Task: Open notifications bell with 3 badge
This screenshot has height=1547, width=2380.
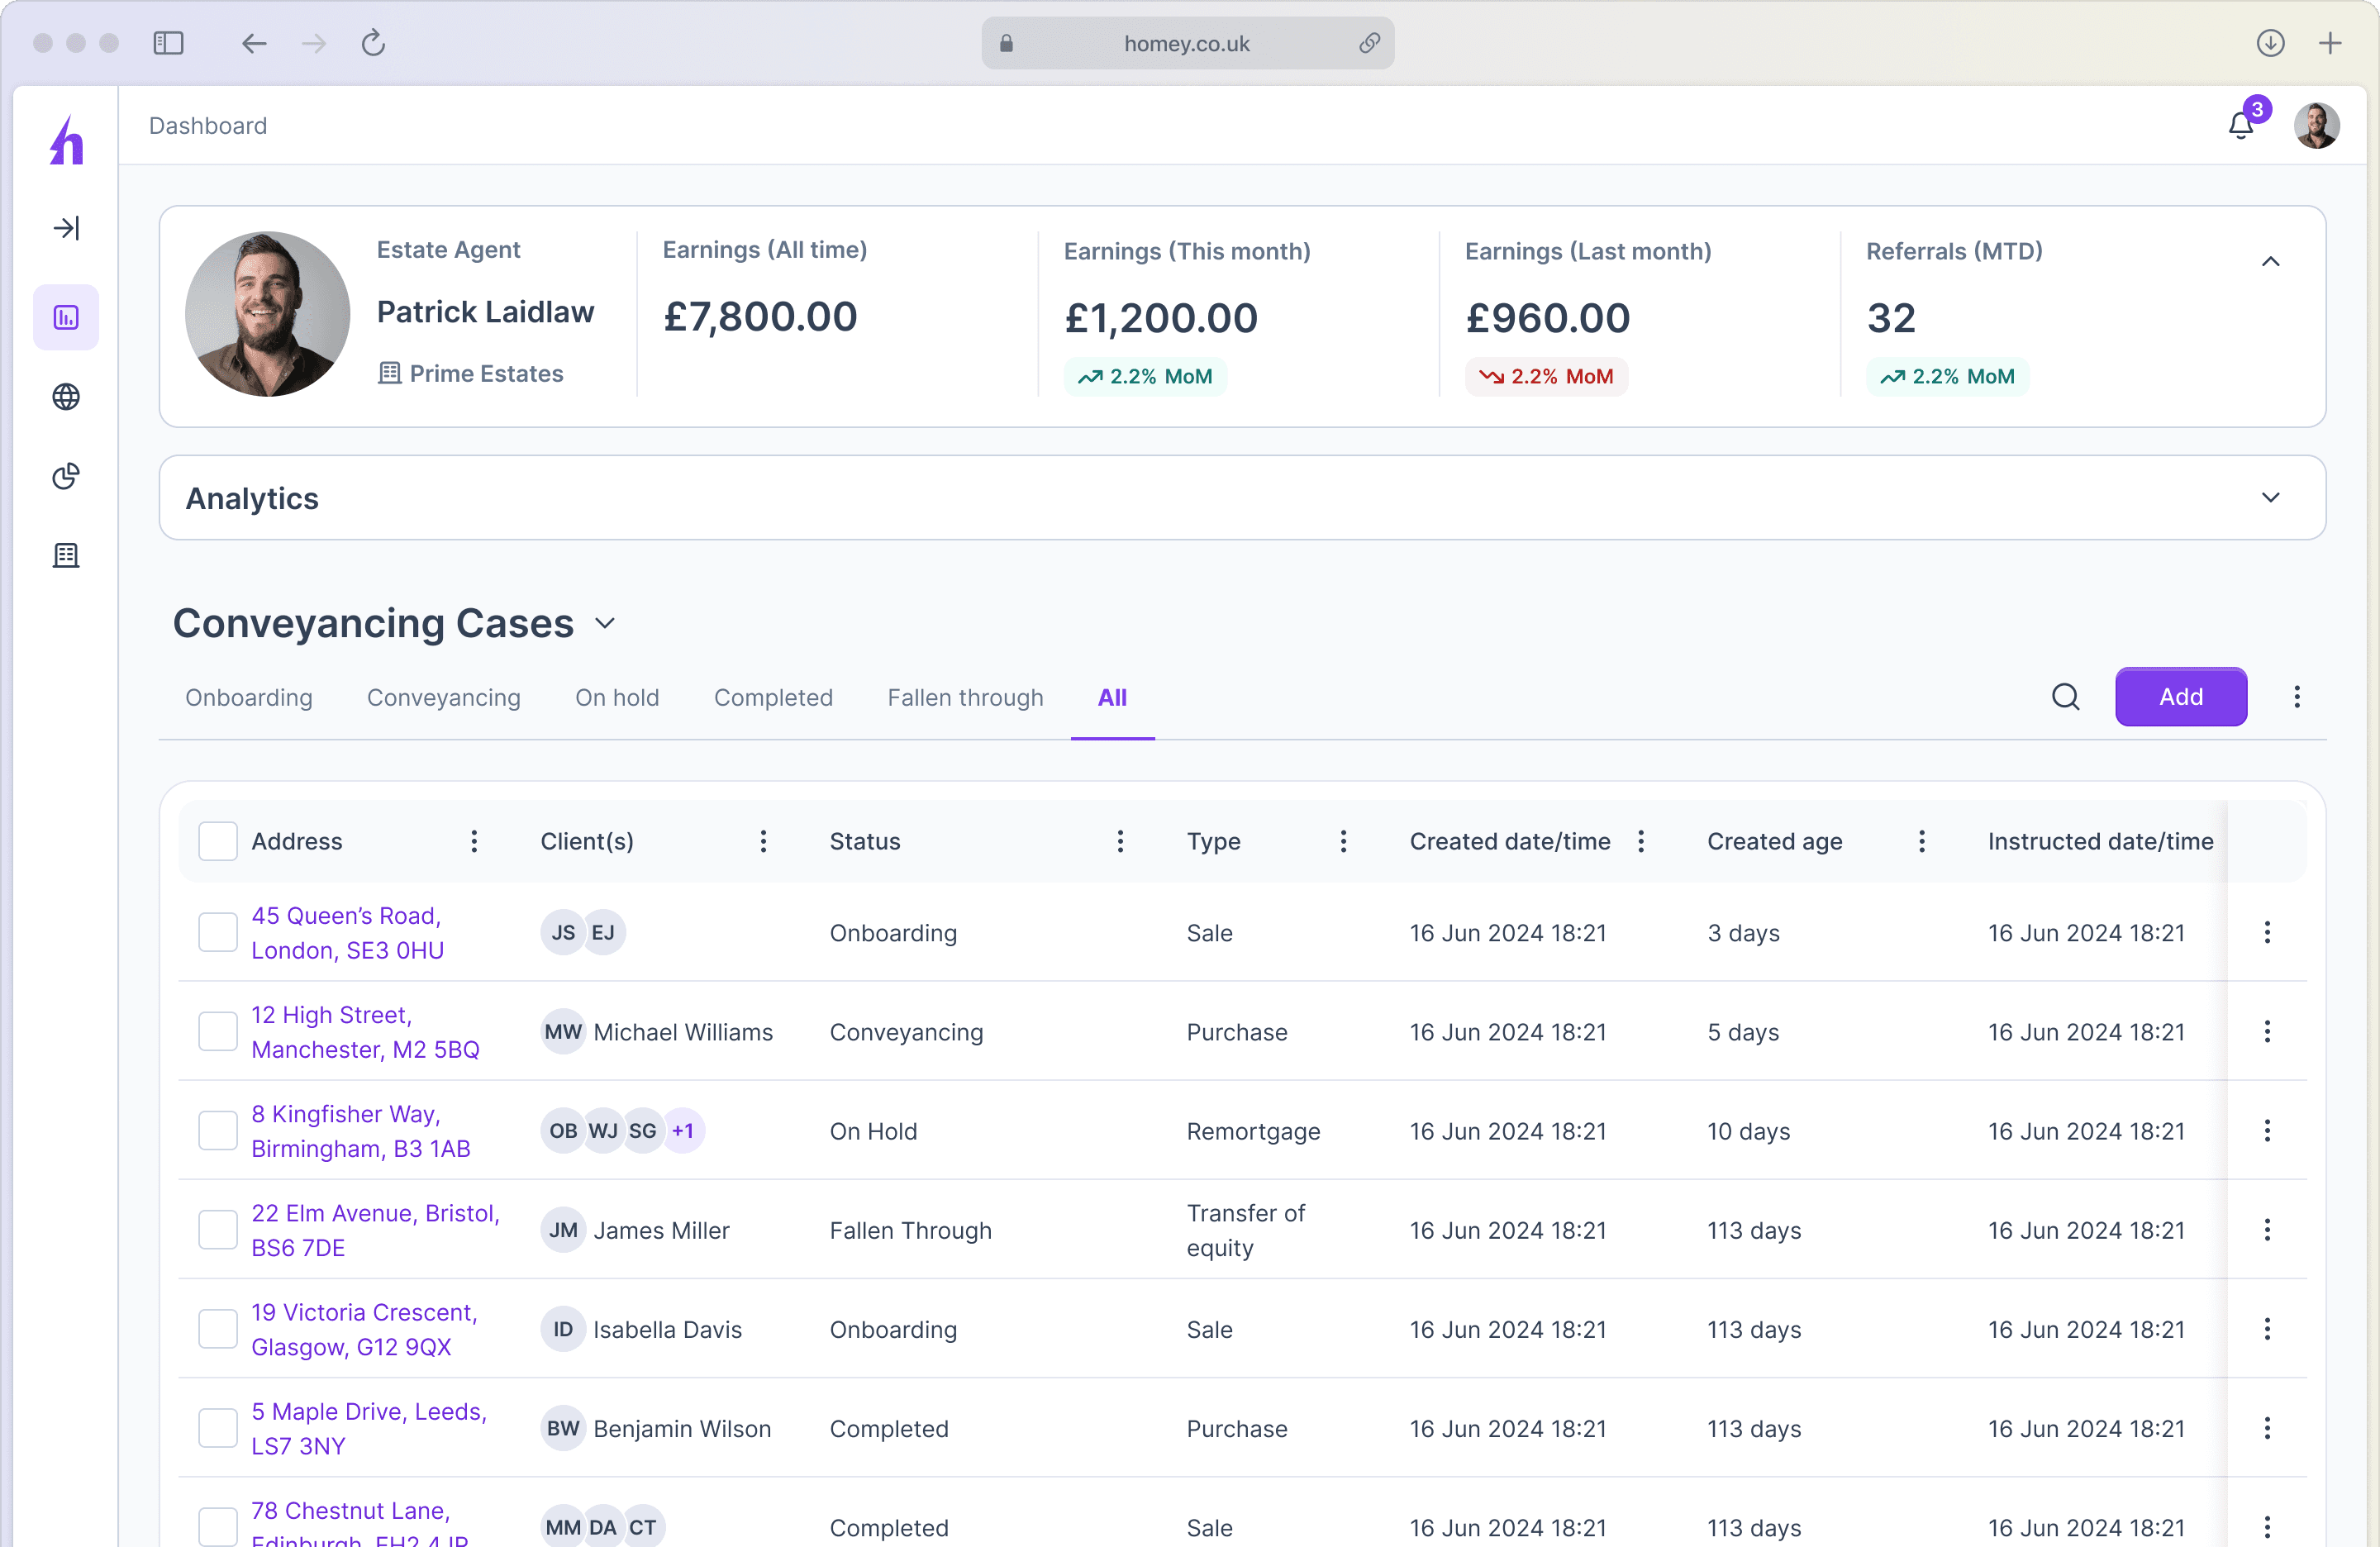Action: point(2240,126)
